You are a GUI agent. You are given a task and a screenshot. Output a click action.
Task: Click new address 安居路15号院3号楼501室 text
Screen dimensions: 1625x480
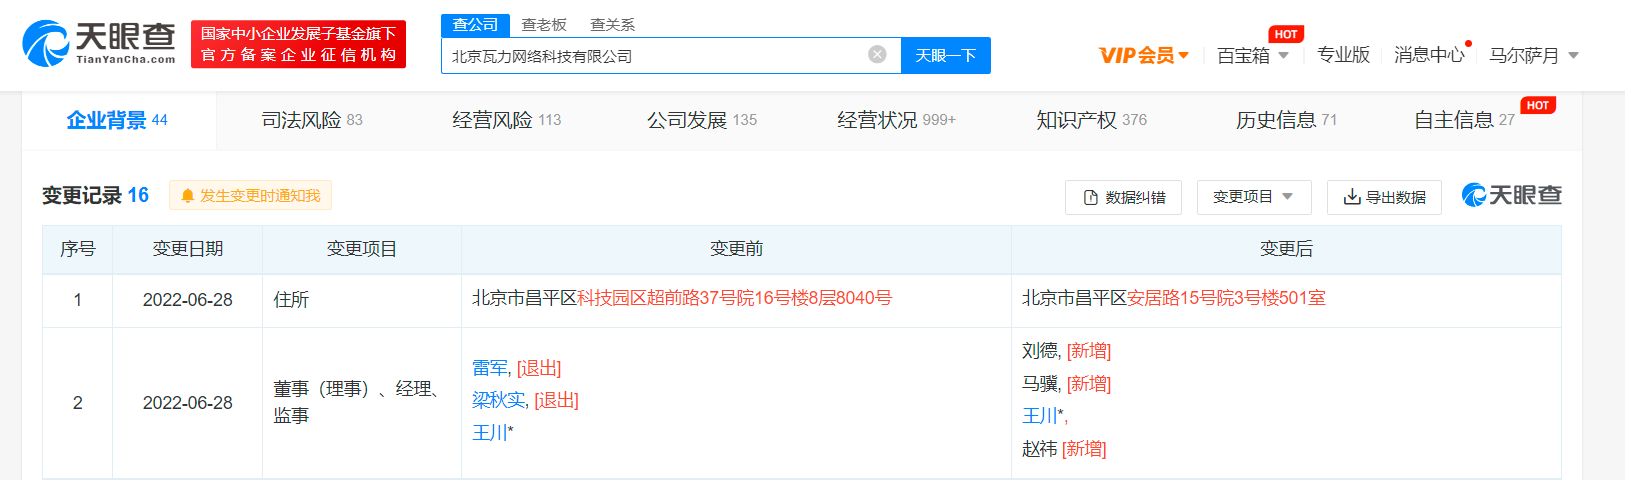click(1226, 298)
